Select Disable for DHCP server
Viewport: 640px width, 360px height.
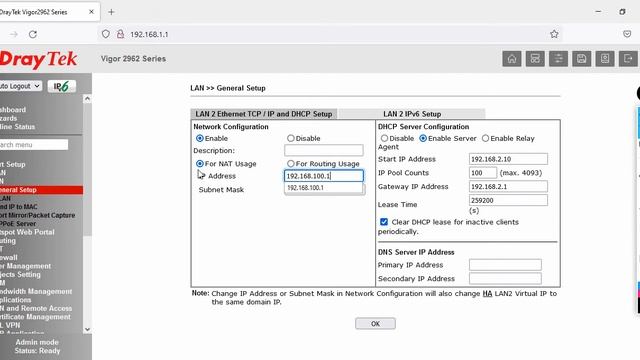tap(384, 138)
